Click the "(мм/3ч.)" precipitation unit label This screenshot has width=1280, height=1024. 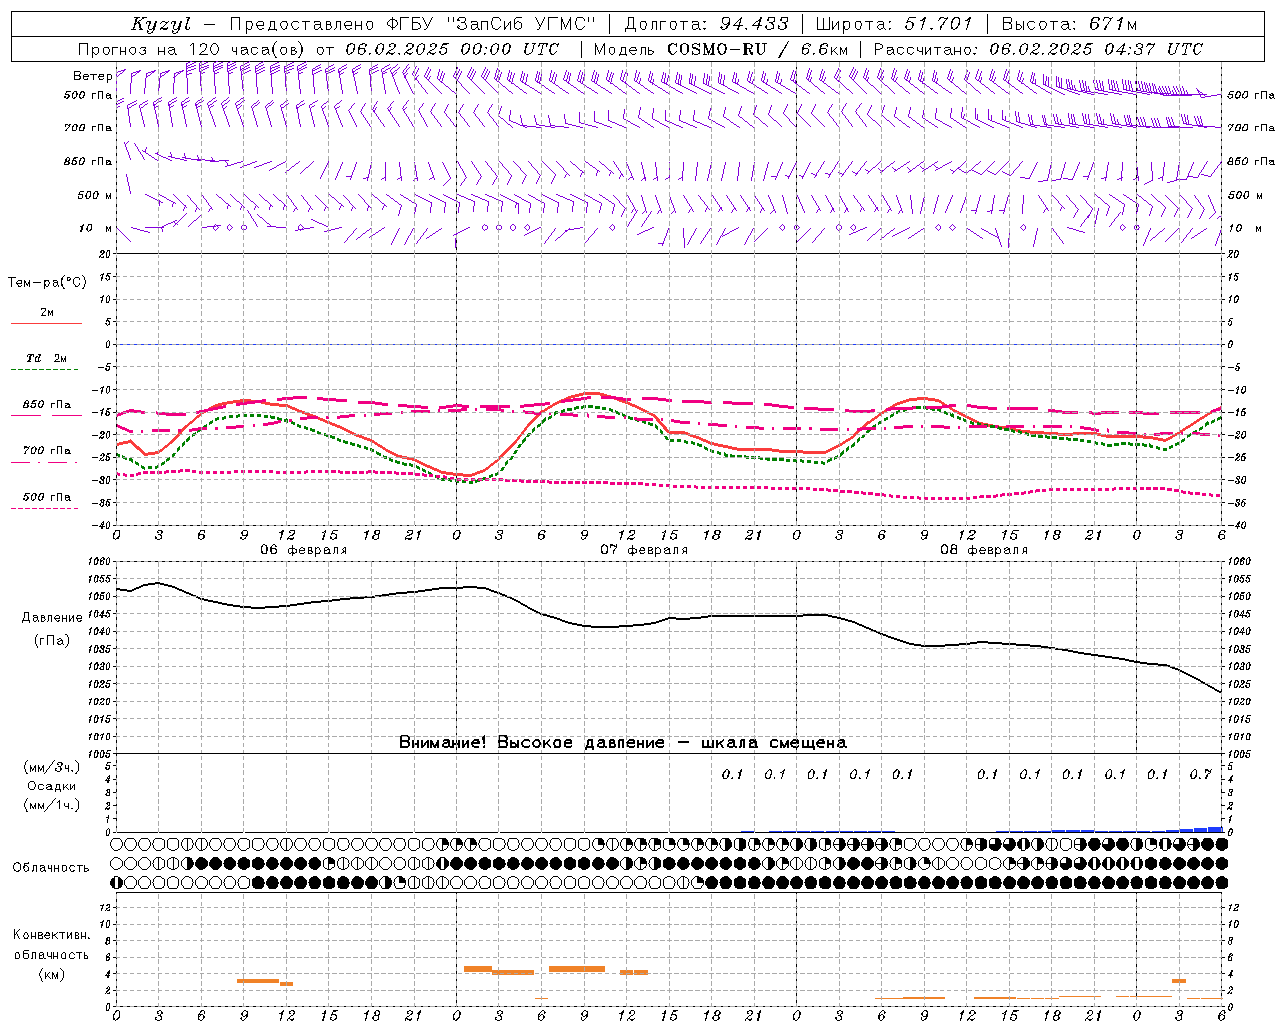52,767
